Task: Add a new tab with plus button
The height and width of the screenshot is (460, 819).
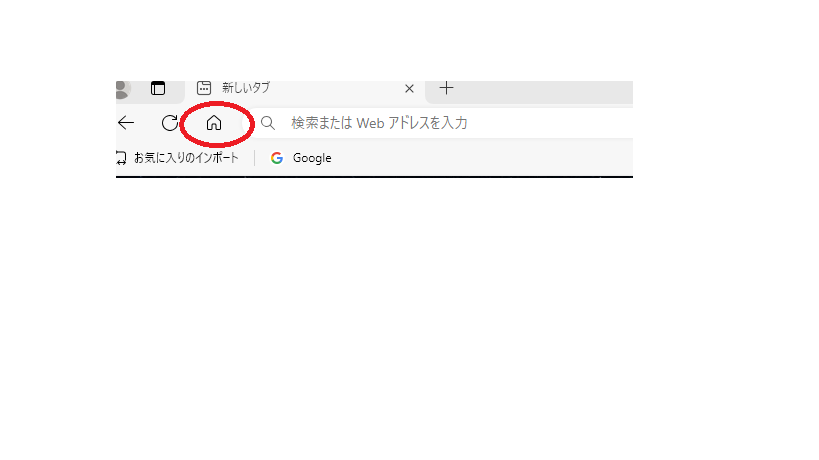Action: 446,88
